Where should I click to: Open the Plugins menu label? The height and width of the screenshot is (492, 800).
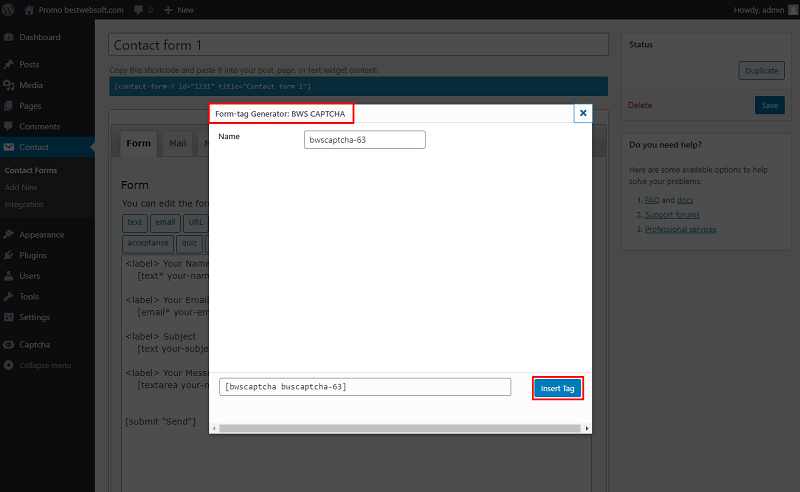pyautogui.click(x=33, y=255)
